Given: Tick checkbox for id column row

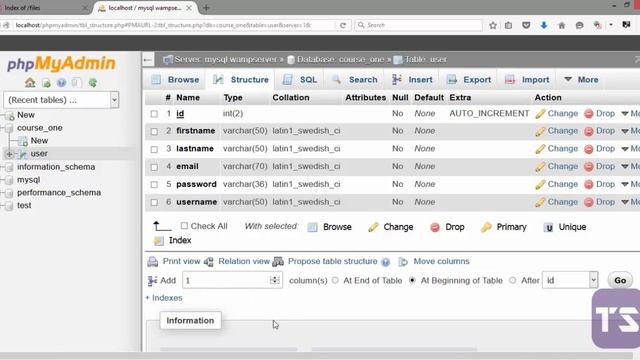Looking at the screenshot, I should [154, 114].
